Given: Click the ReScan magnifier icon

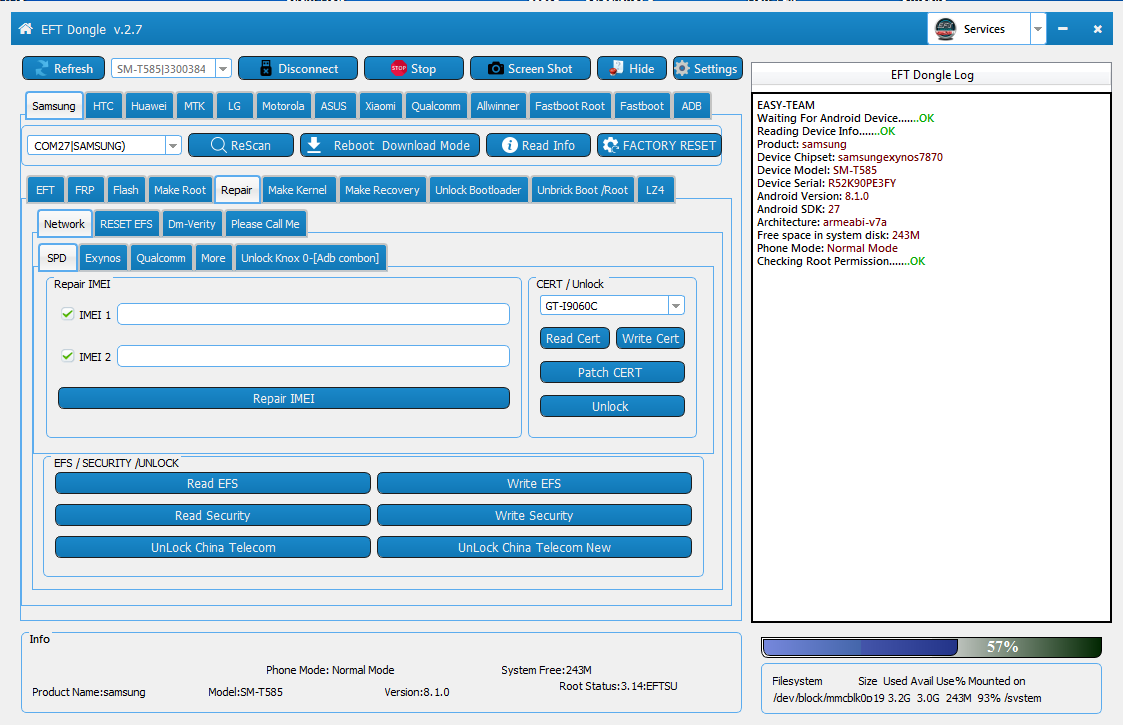Looking at the screenshot, I should 218,145.
